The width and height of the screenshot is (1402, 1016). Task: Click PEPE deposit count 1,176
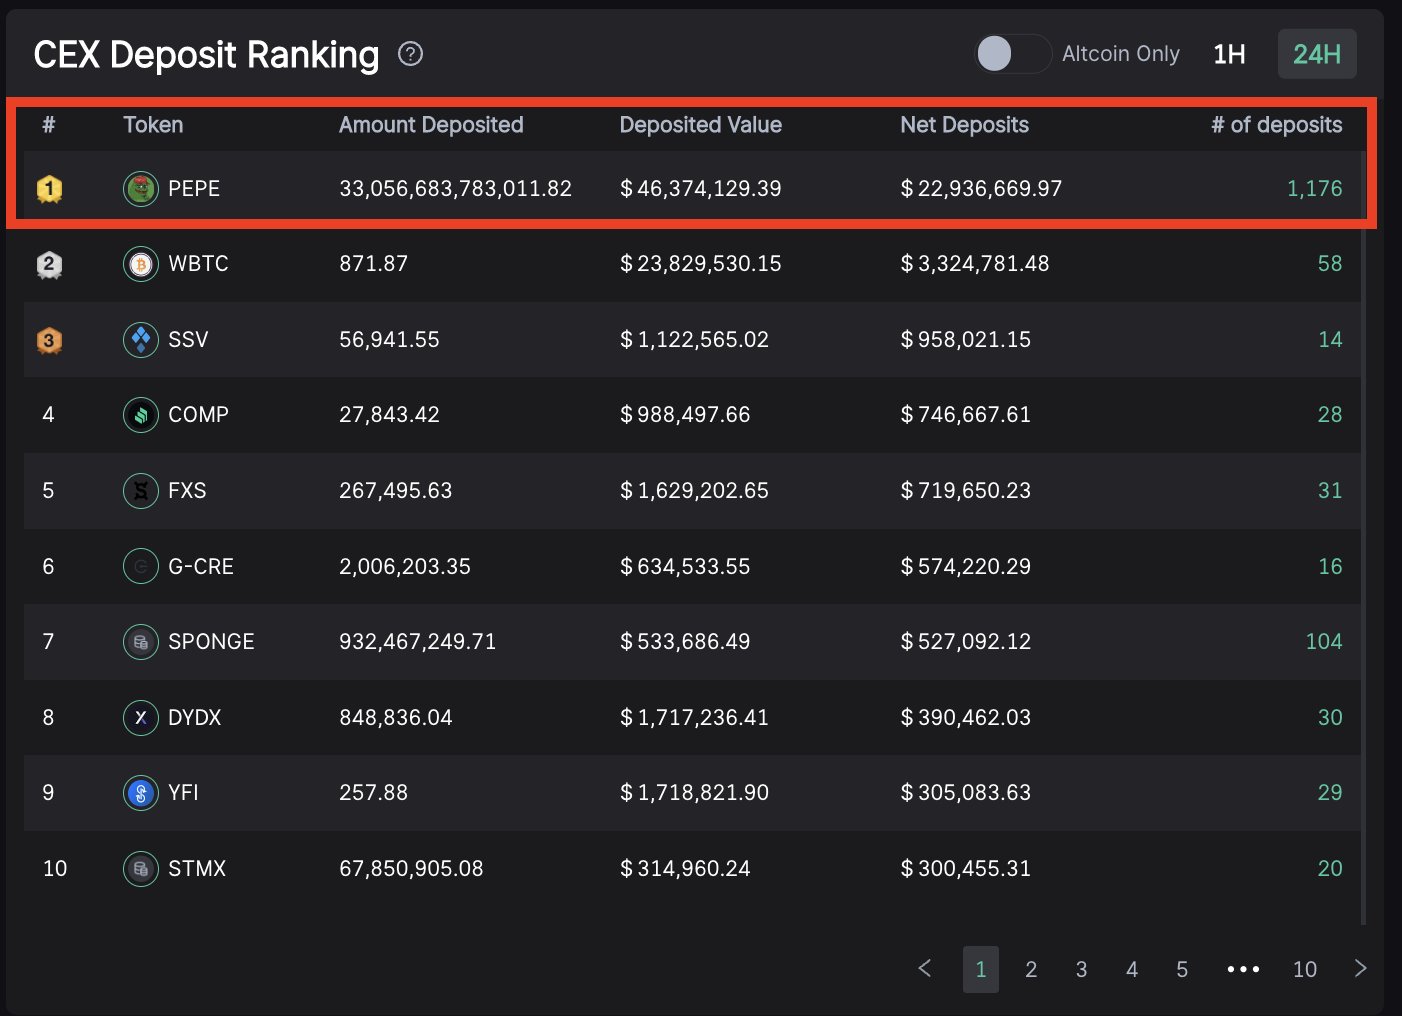coord(1314,188)
